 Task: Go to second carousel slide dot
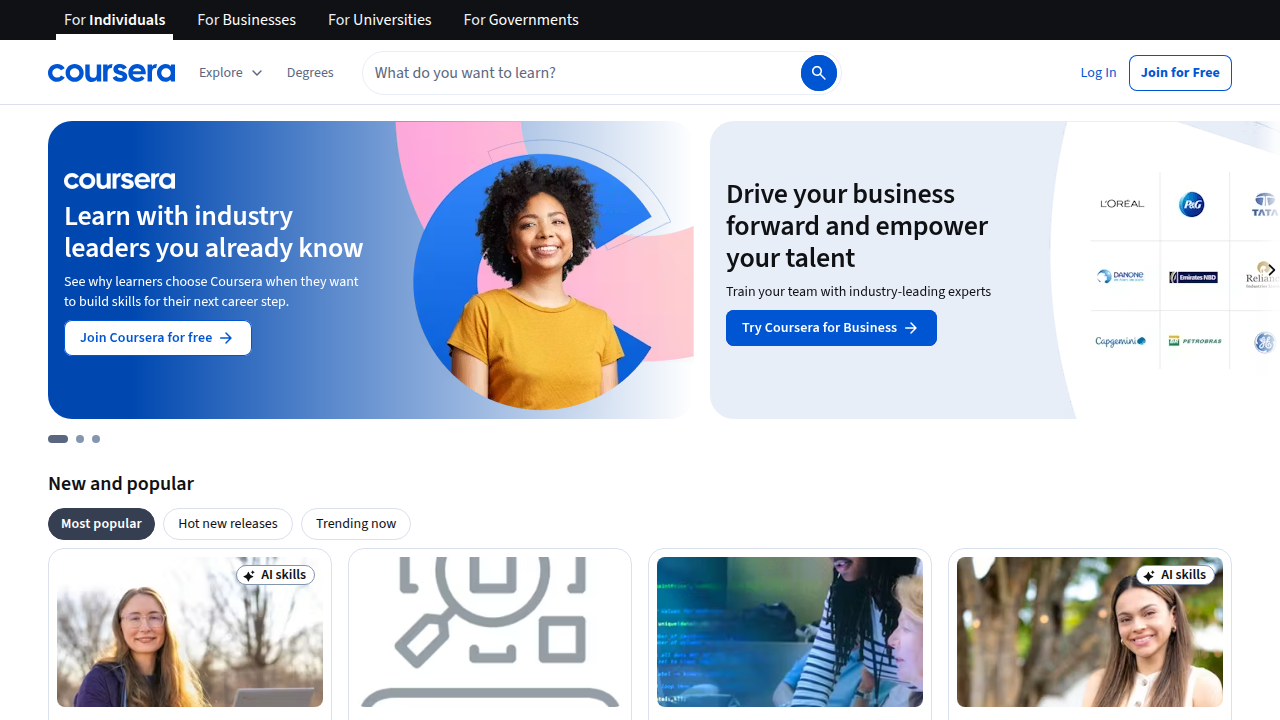80,439
